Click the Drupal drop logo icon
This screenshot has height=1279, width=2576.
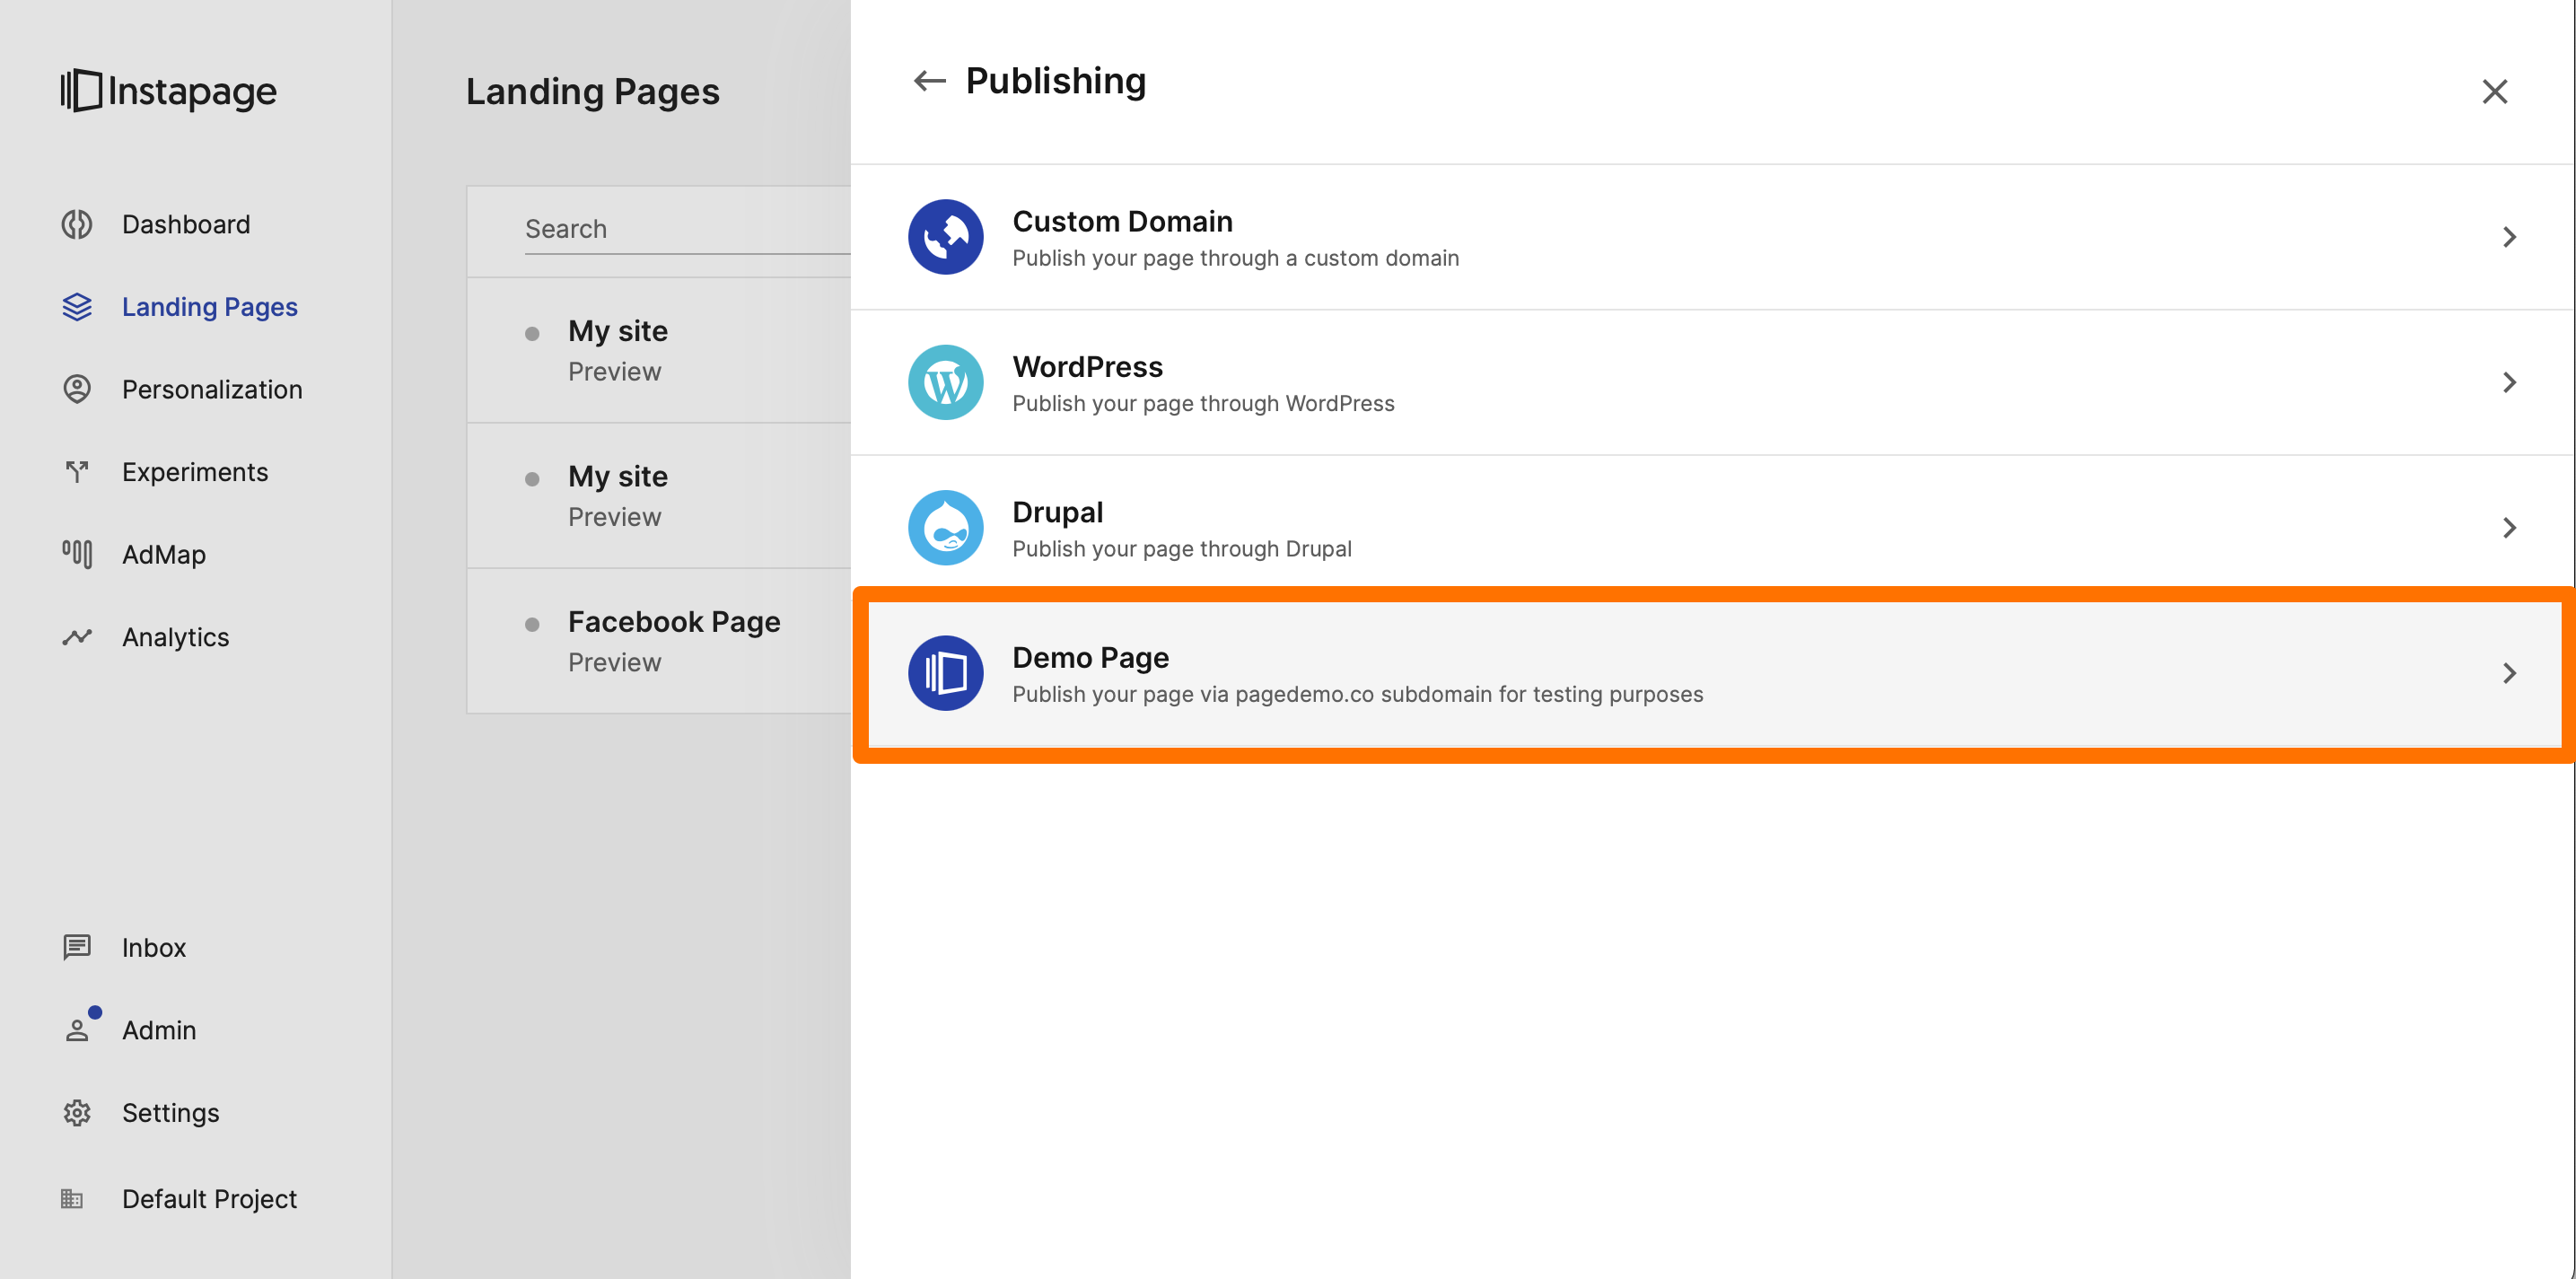pyautogui.click(x=945, y=527)
